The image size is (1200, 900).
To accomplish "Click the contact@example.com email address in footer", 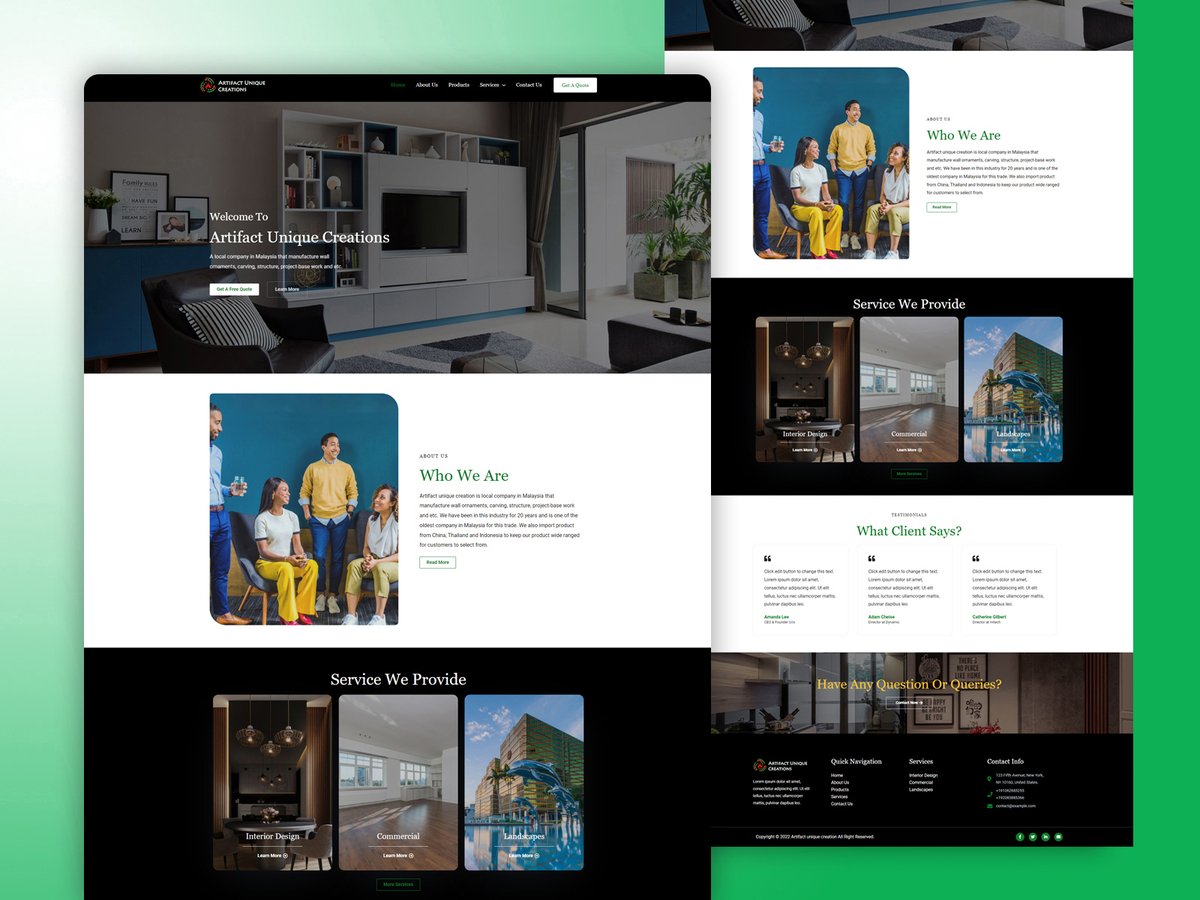I will 1016,806.
